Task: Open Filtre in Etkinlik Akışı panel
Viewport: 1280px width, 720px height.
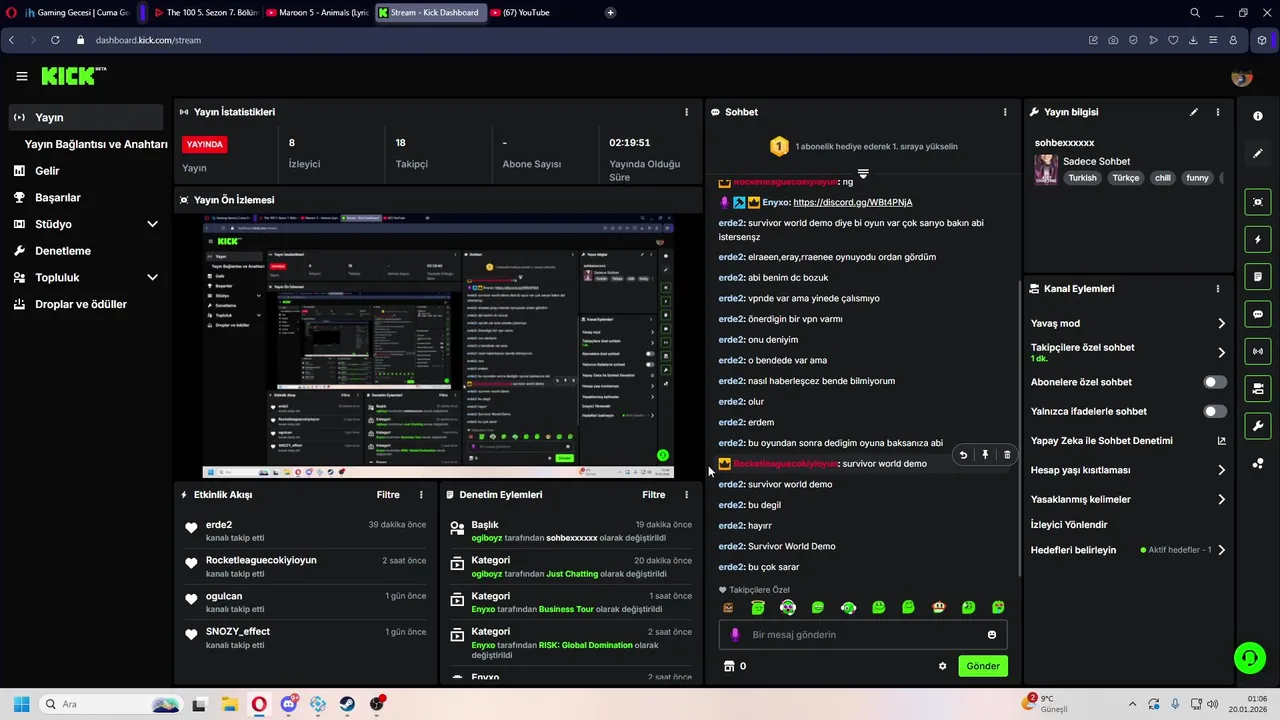Action: (x=388, y=495)
